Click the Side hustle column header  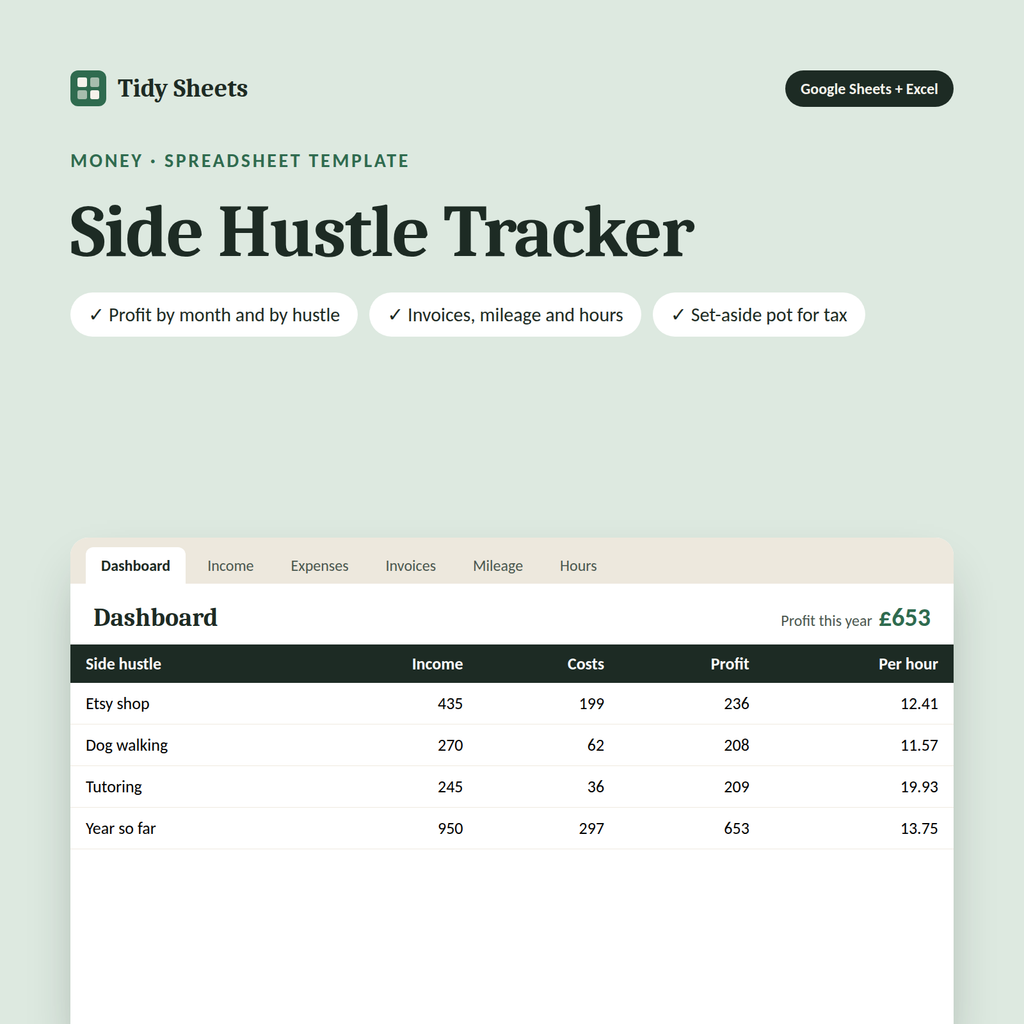(x=123, y=664)
